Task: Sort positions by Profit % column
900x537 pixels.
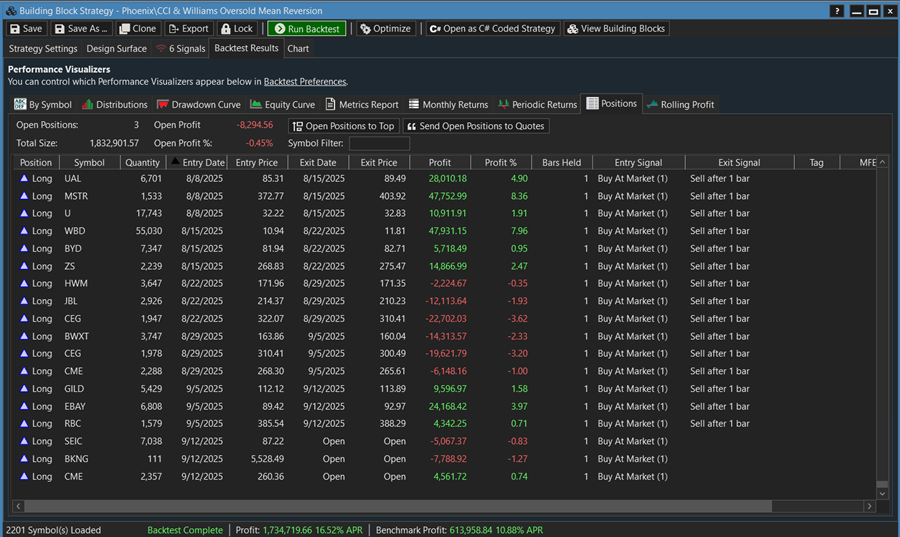Action: pyautogui.click(x=500, y=162)
